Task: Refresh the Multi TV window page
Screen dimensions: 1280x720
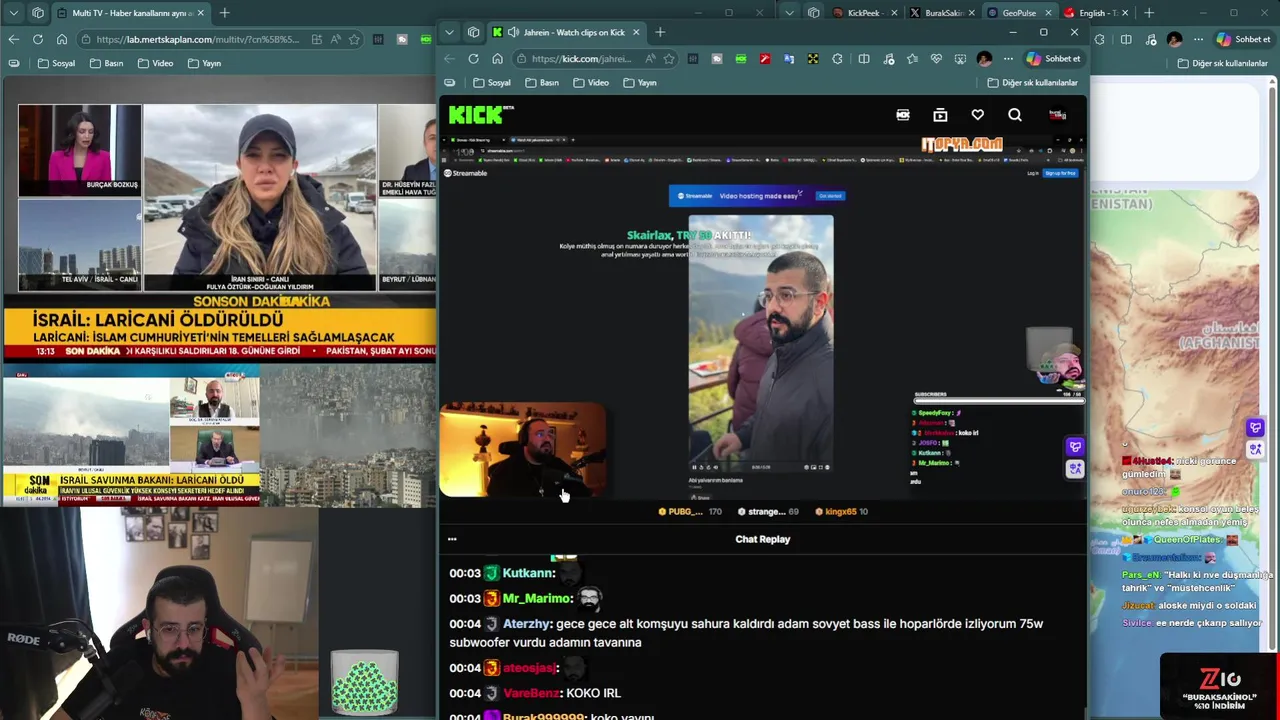Action: pyautogui.click(x=37, y=39)
